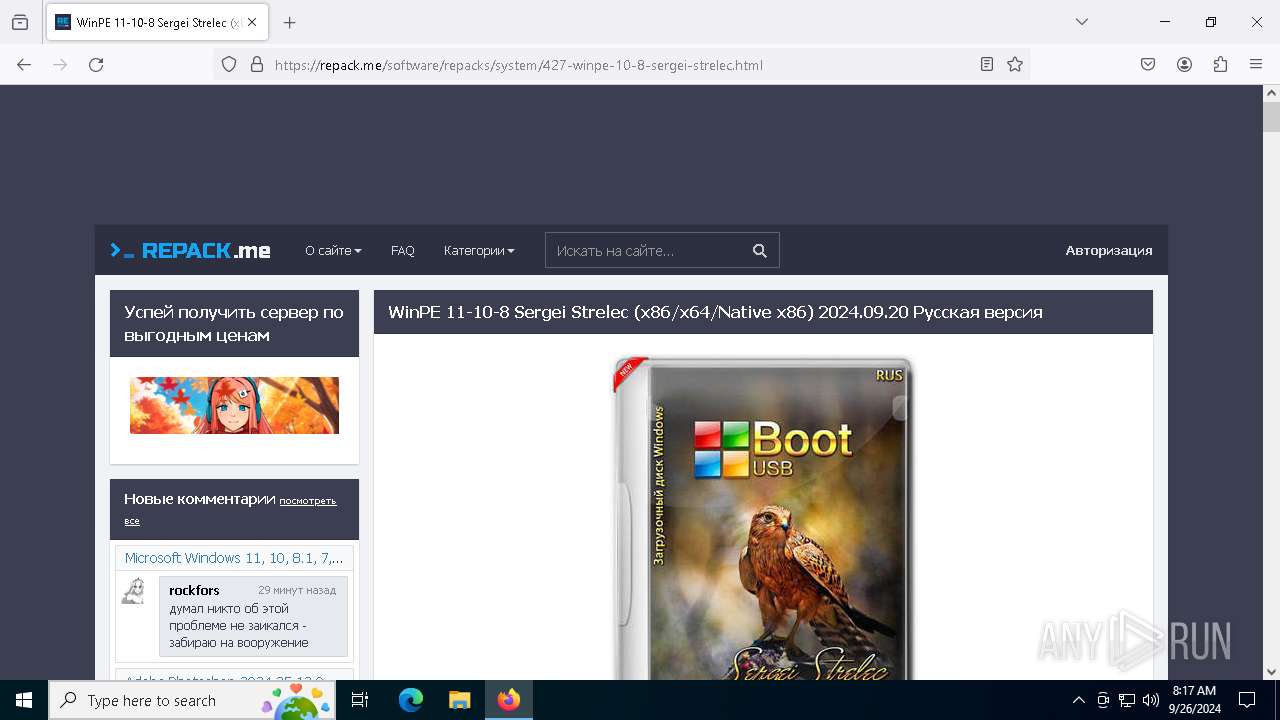
Task: Open the FAQ menu item
Action: (x=403, y=250)
